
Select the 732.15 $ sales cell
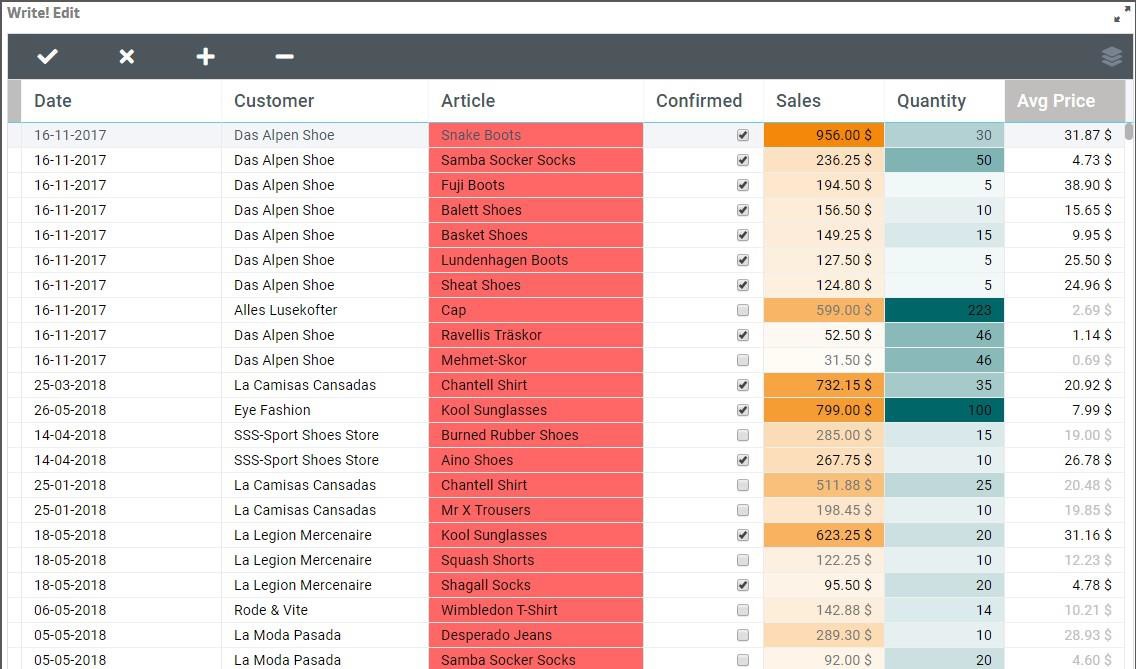click(824, 385)
